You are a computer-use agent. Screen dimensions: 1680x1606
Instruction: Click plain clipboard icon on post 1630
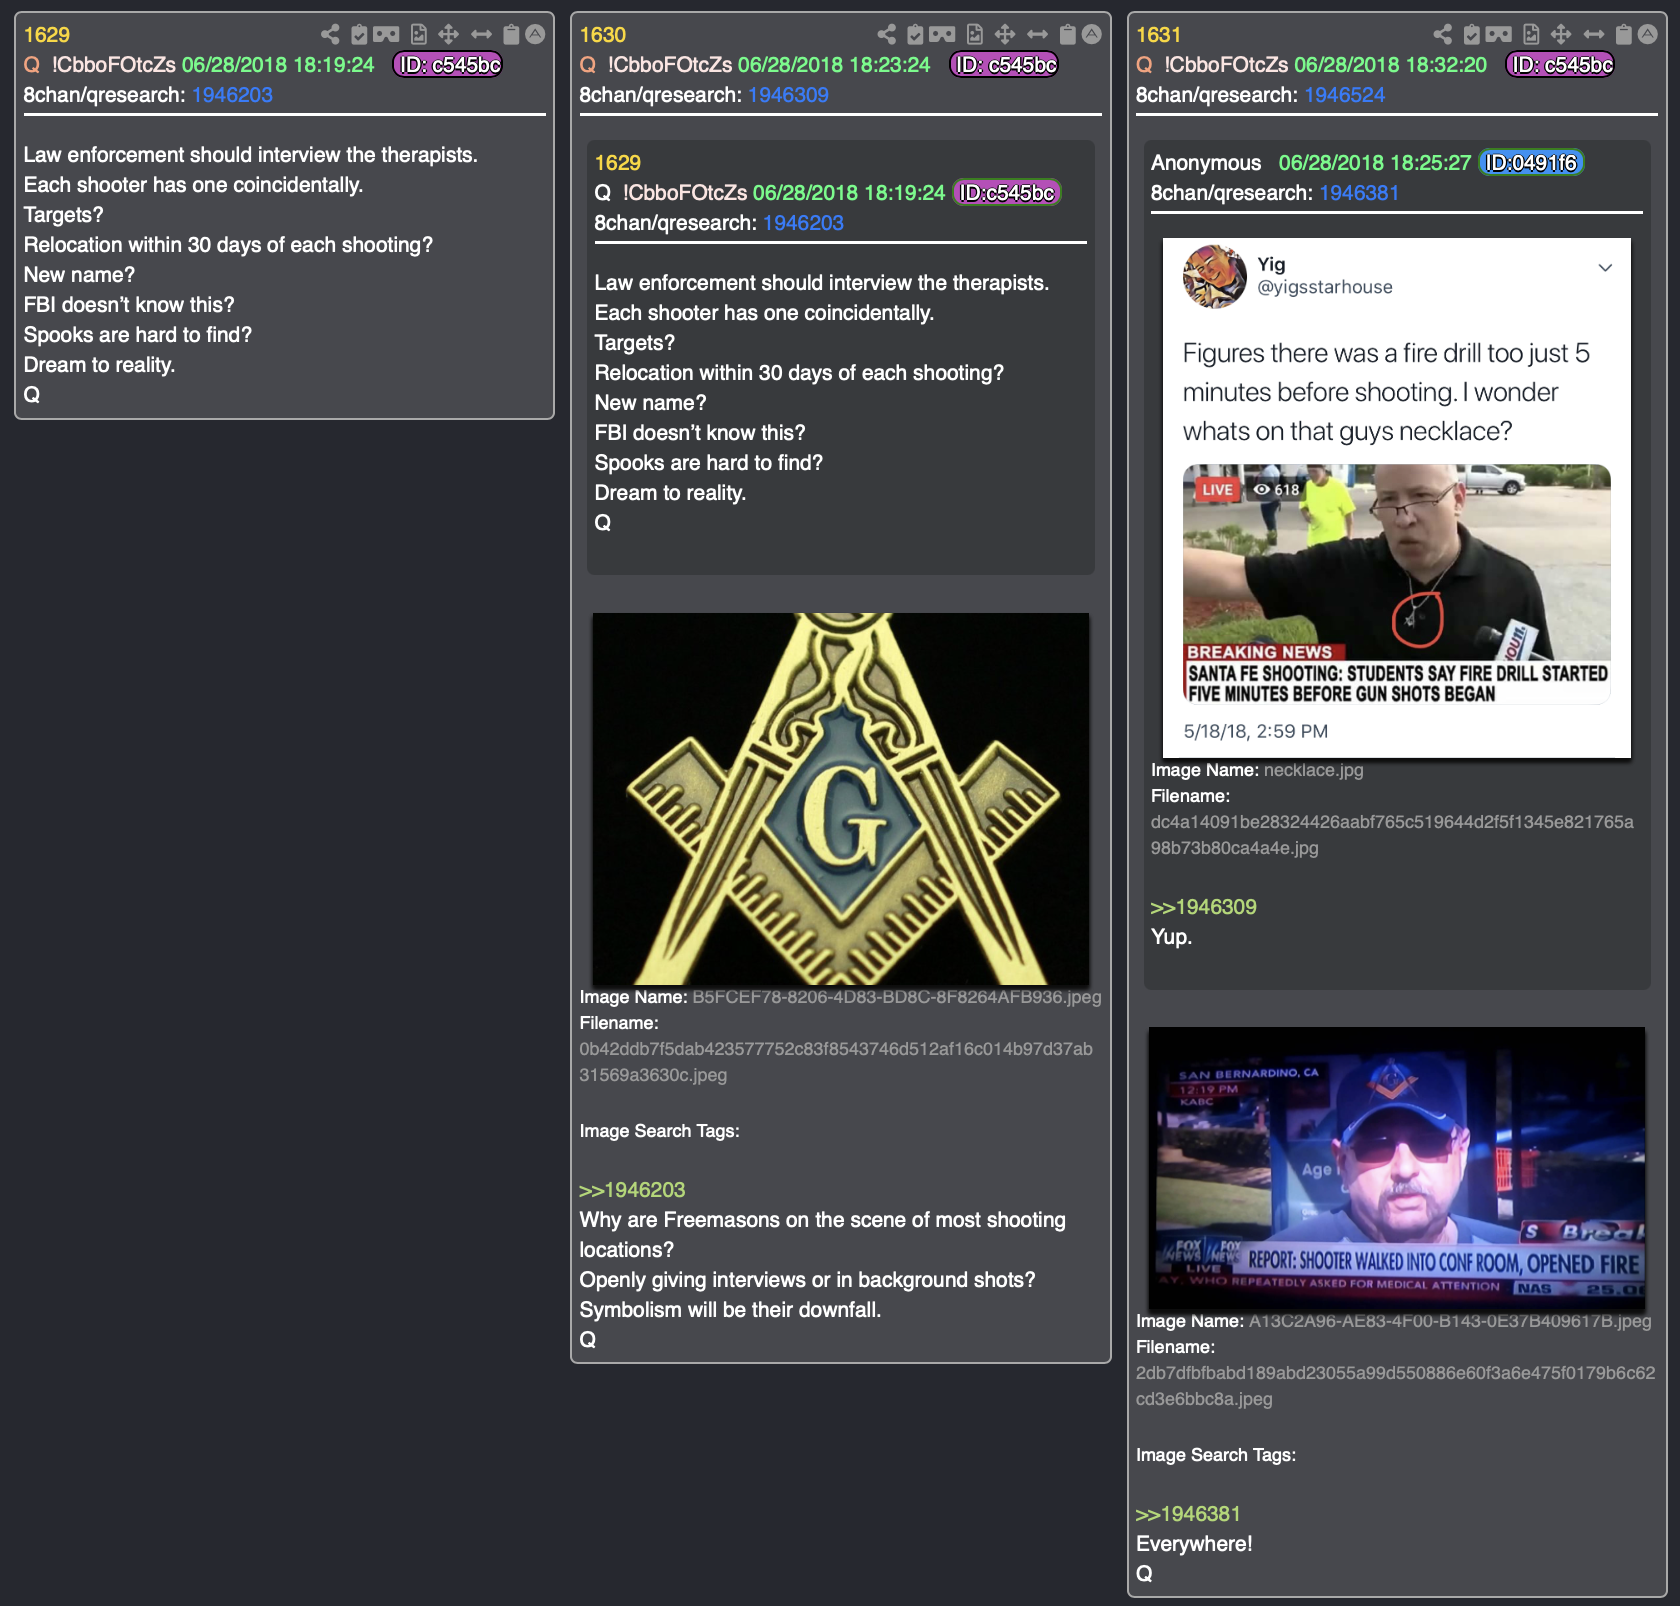click(1067, 35)
